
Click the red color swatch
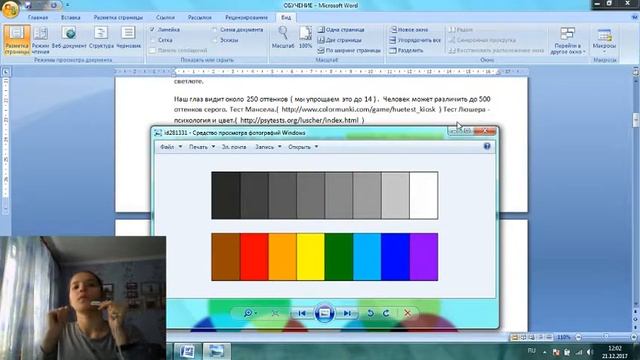pyautogui.click(x=254, y=257)
